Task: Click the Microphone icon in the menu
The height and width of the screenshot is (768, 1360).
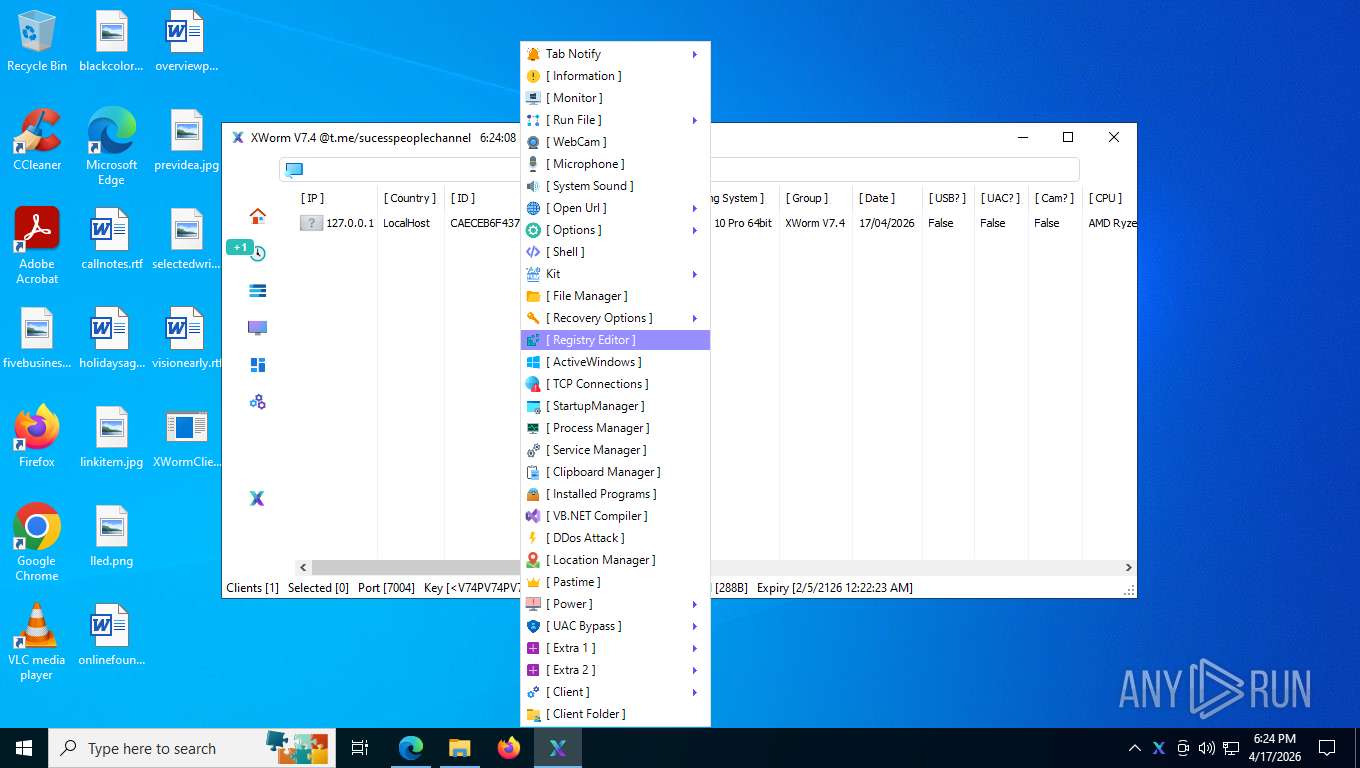Action: click(x=533, y=164)
